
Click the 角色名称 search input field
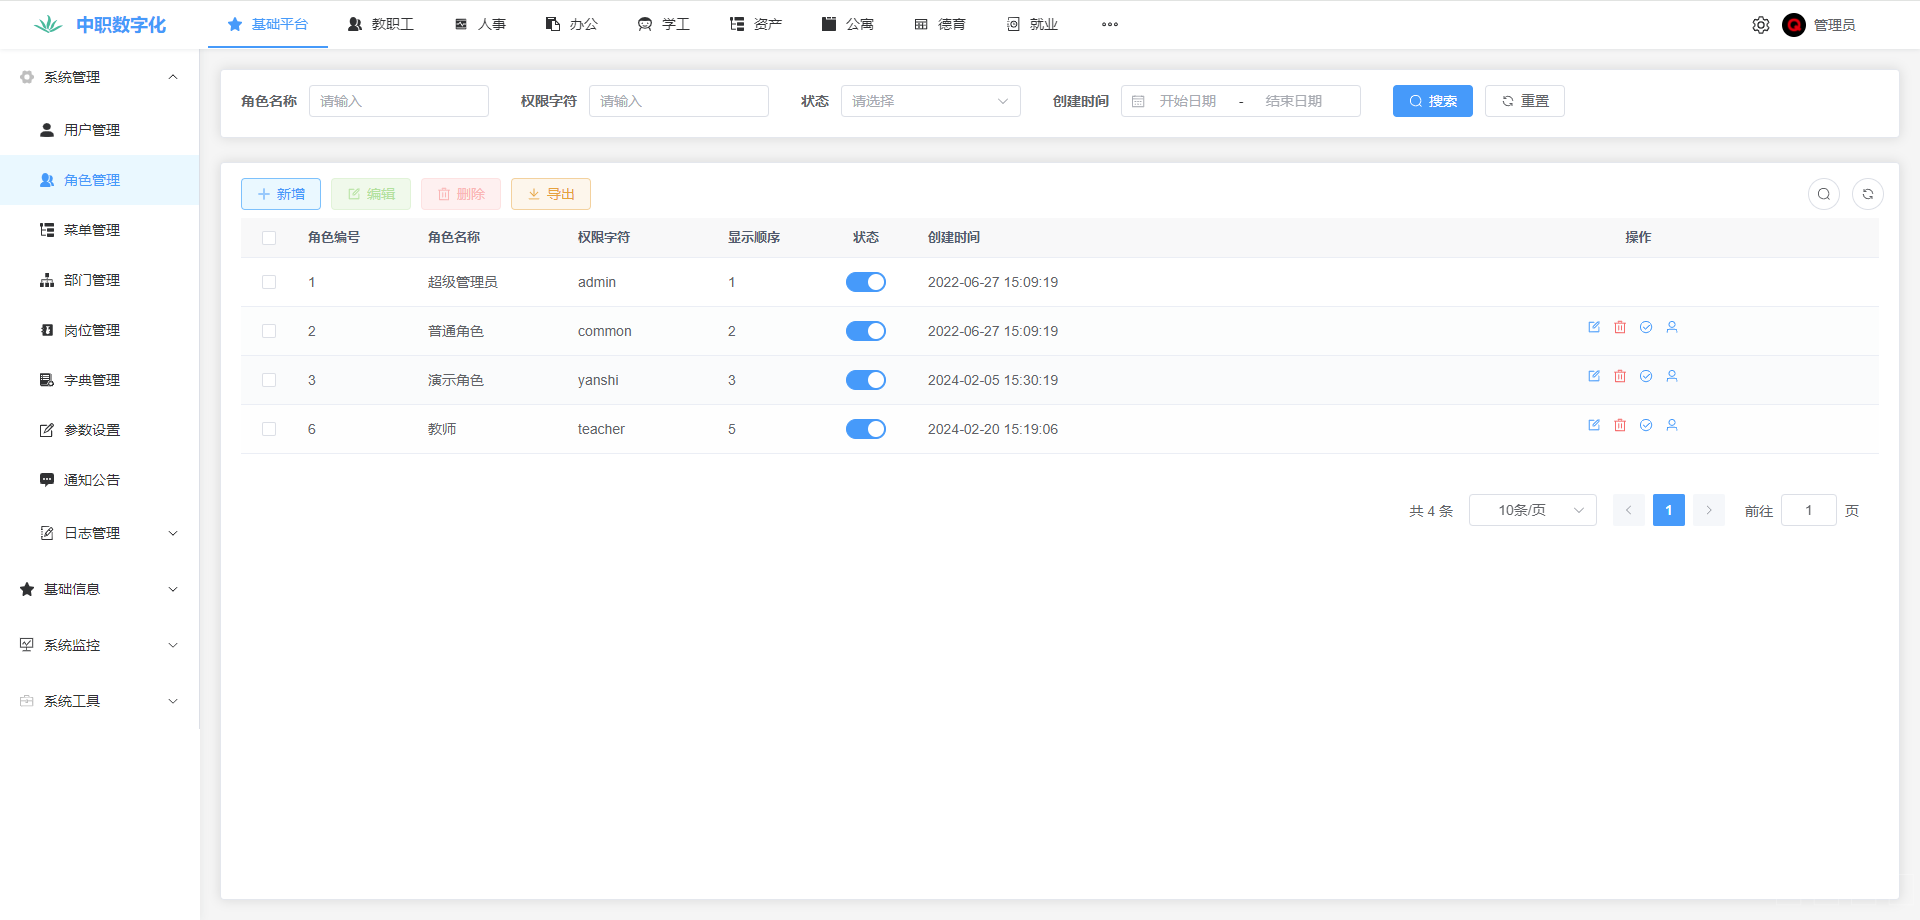399,101
